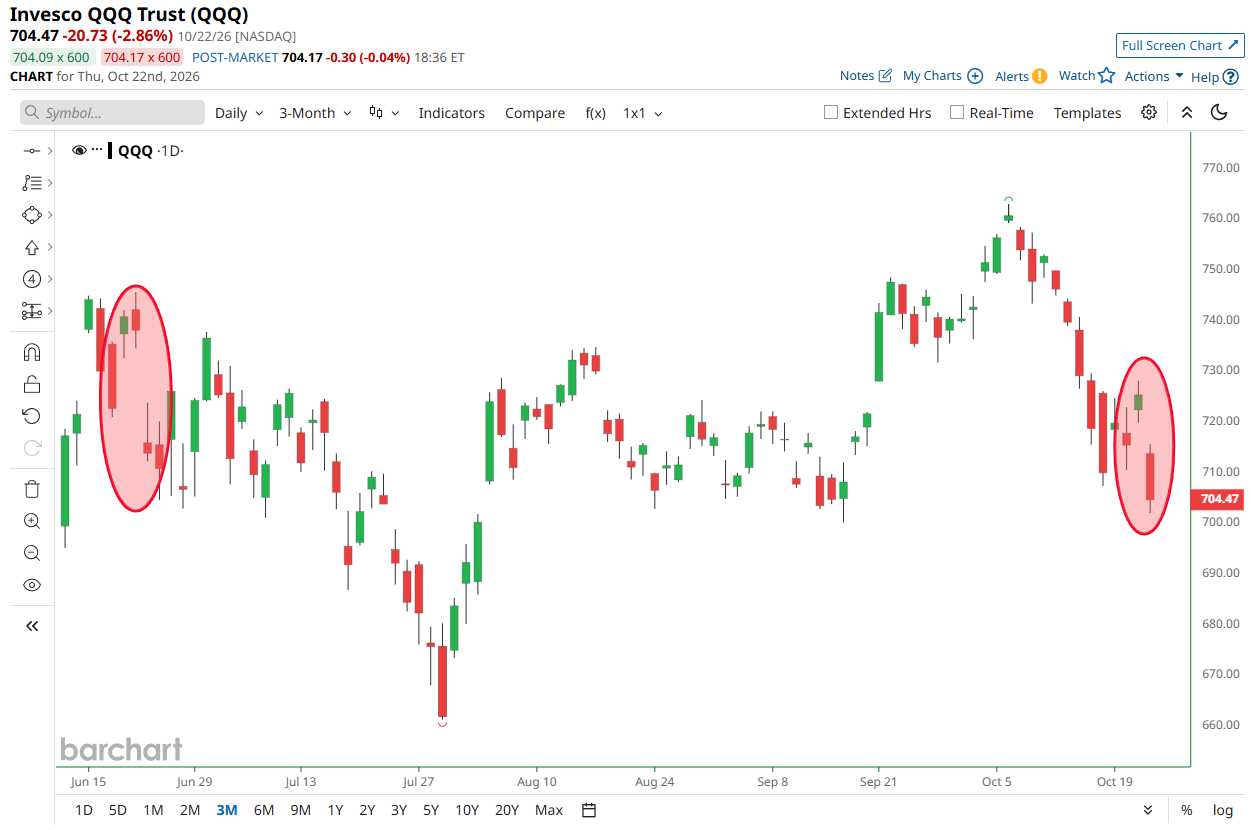Open the line drawing tools
The image size is (1251, 830).
31,151
